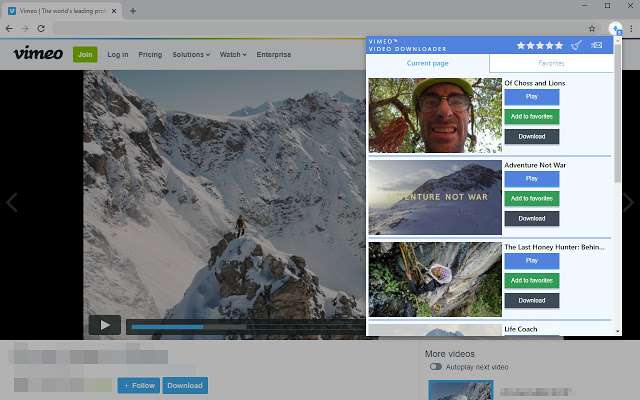Add 'Adventure Not War' to favorites
The image size is (640, 400).
[531, 198]
